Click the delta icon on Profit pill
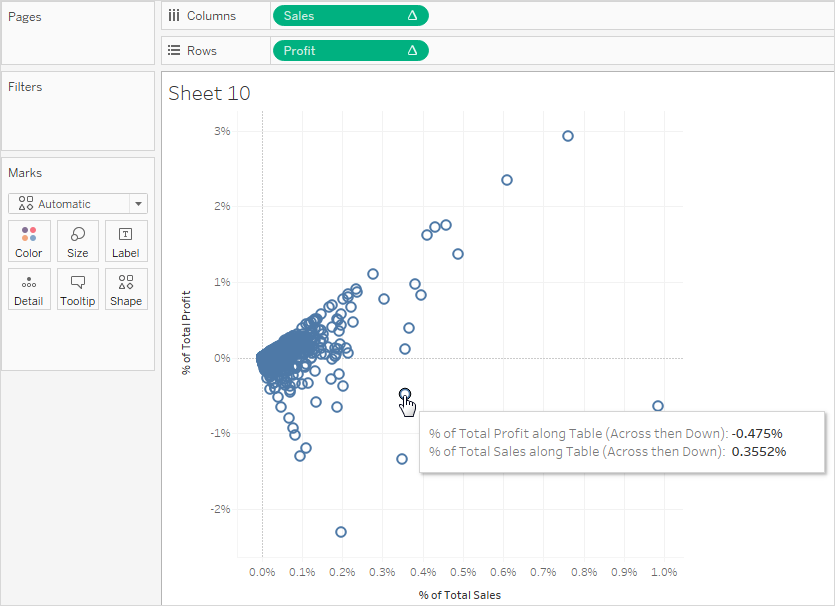This screenshot has height=606, width=835. tap(412, 51)
